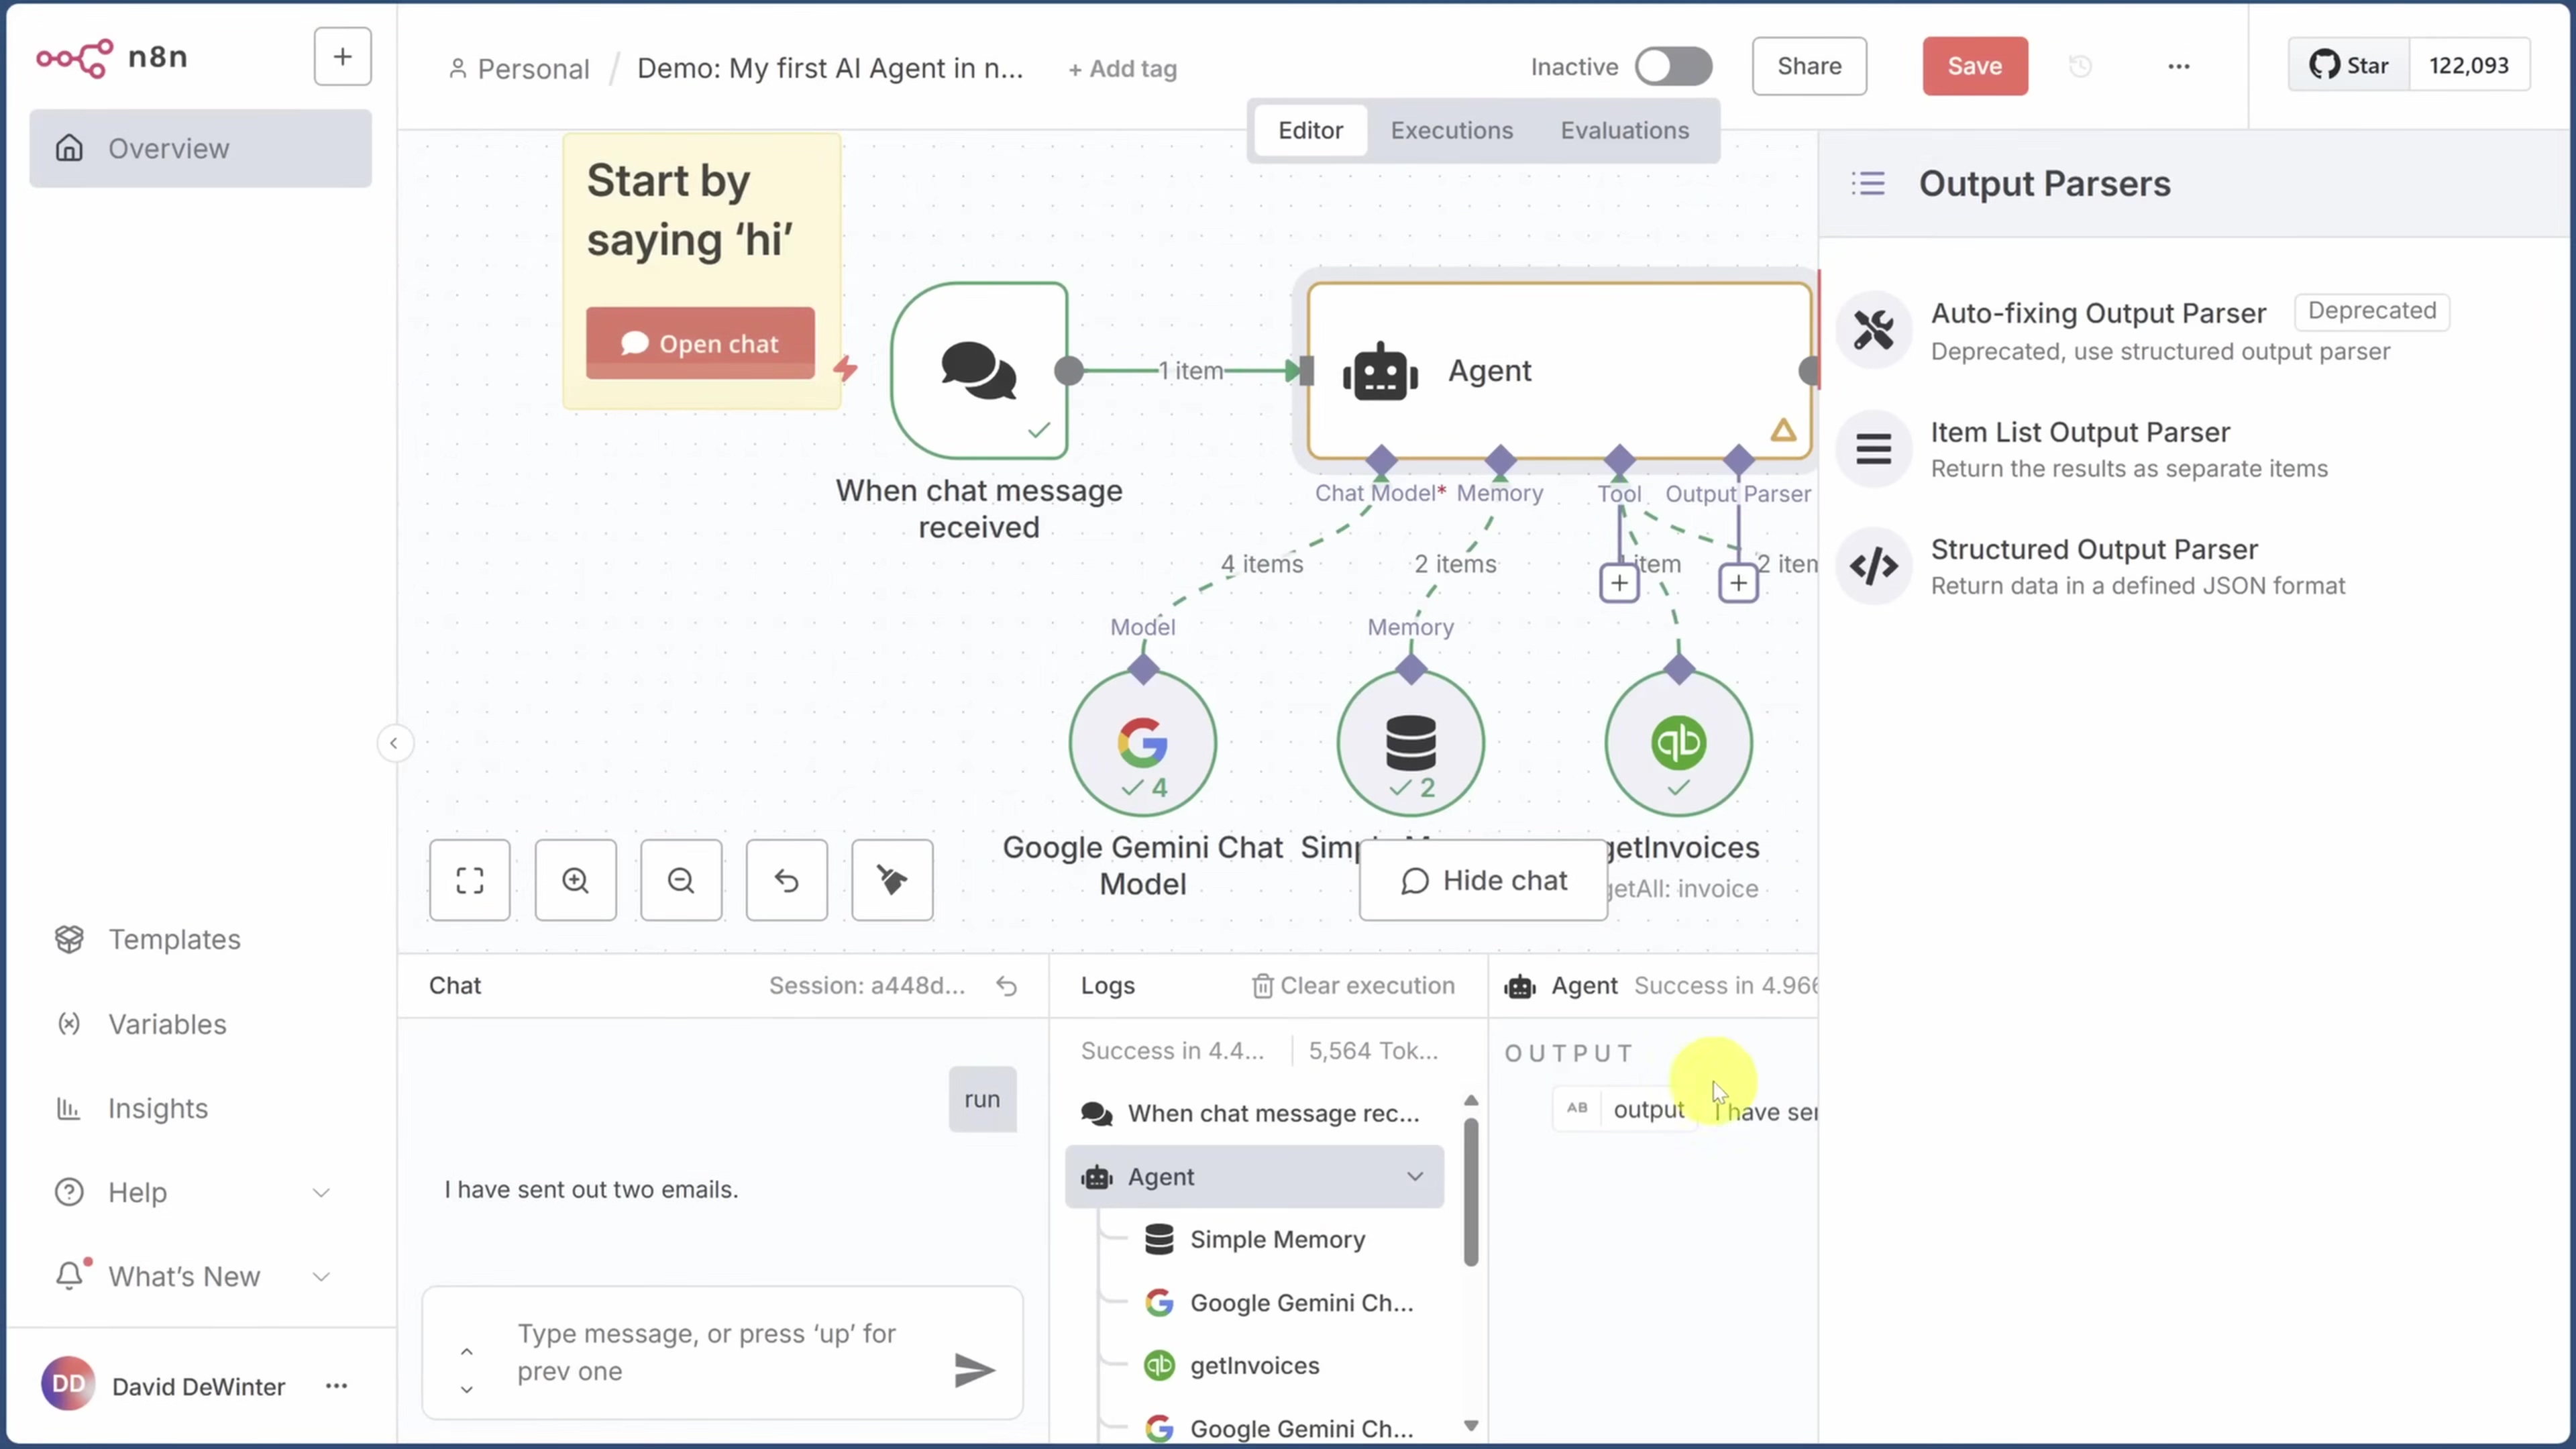The image size is (2576, 1449).
Task: Switch to the Executions tab
Action: pyautogui.click(x=1451, y=130)
